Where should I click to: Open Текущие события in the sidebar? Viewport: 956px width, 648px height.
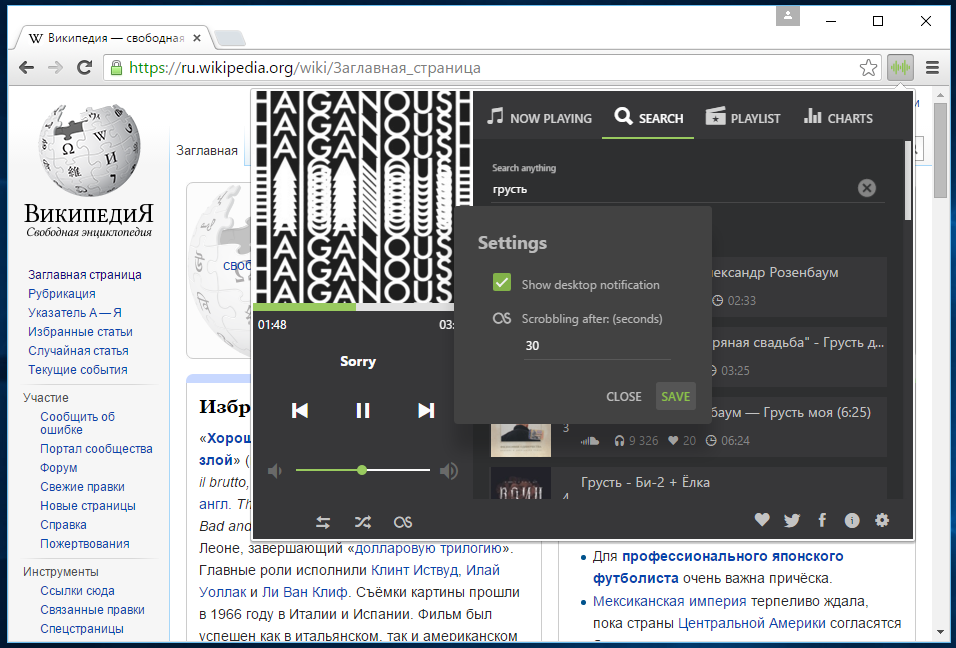point(77,369)
